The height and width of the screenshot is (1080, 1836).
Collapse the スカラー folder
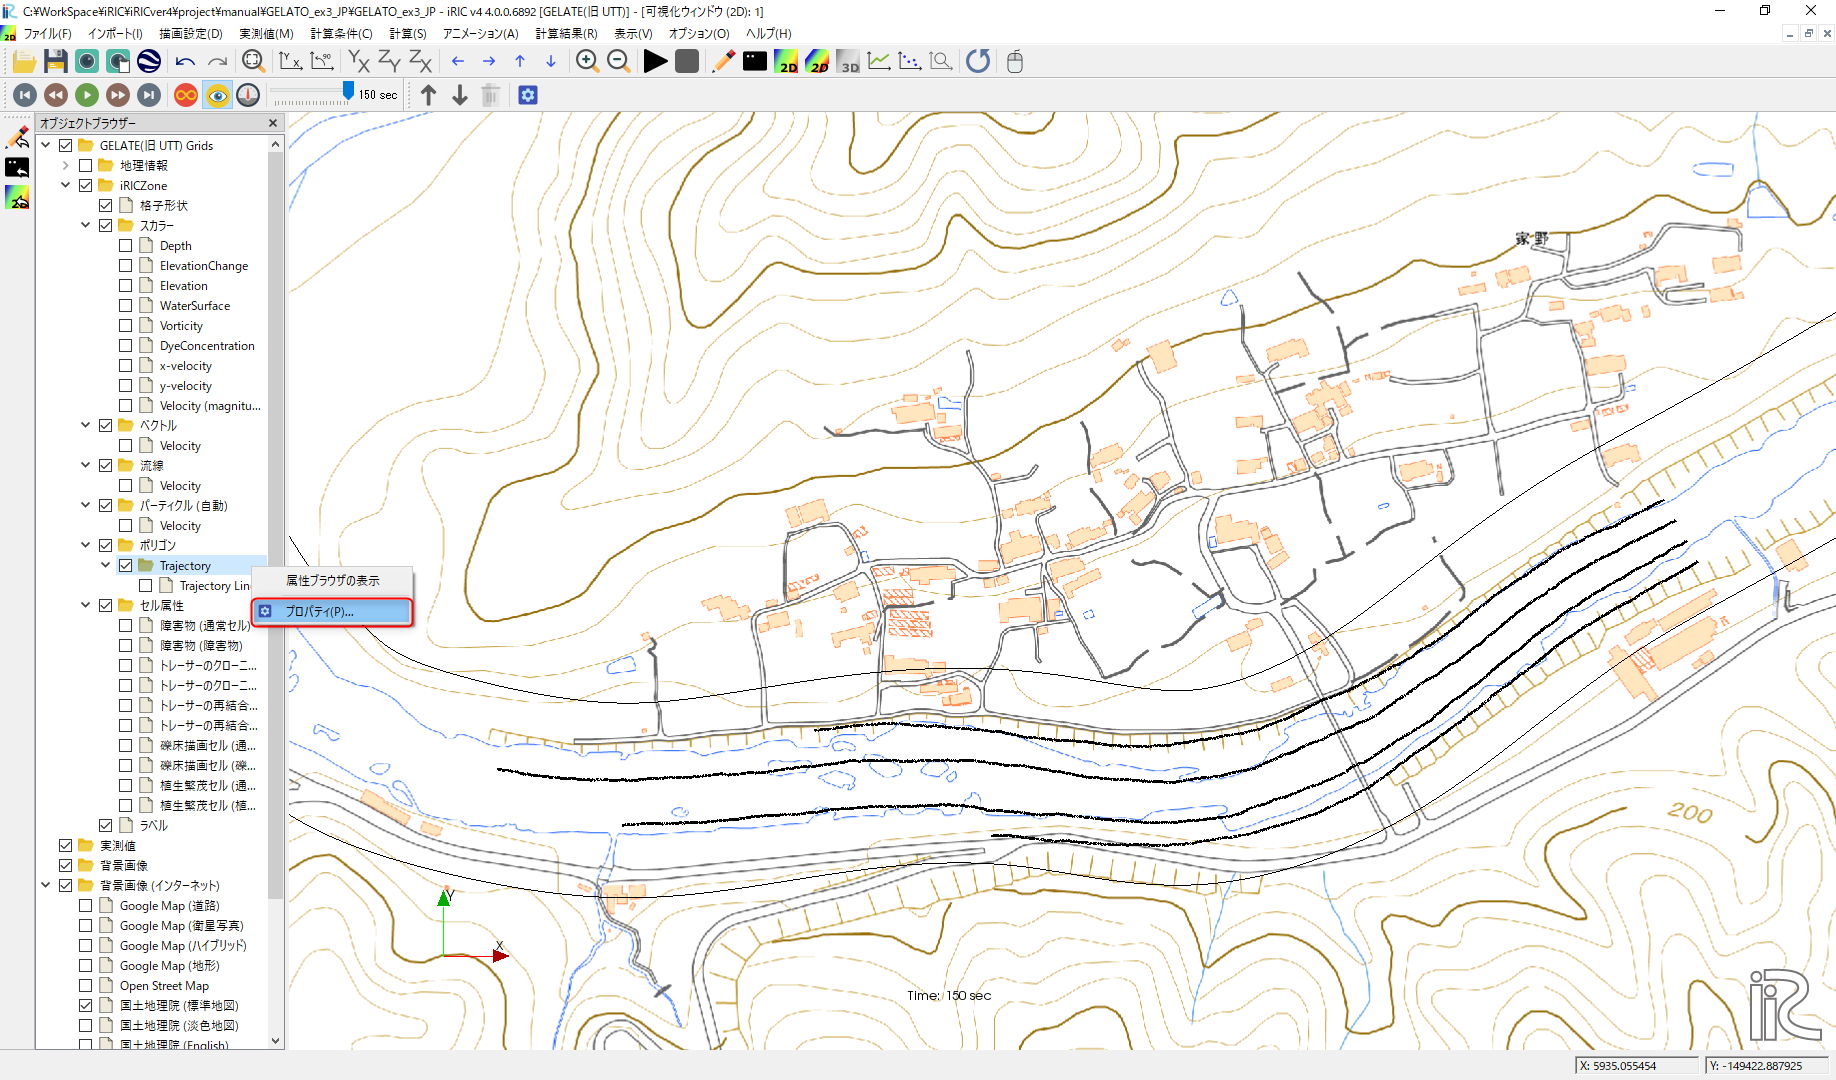click(x=86, y=226)
